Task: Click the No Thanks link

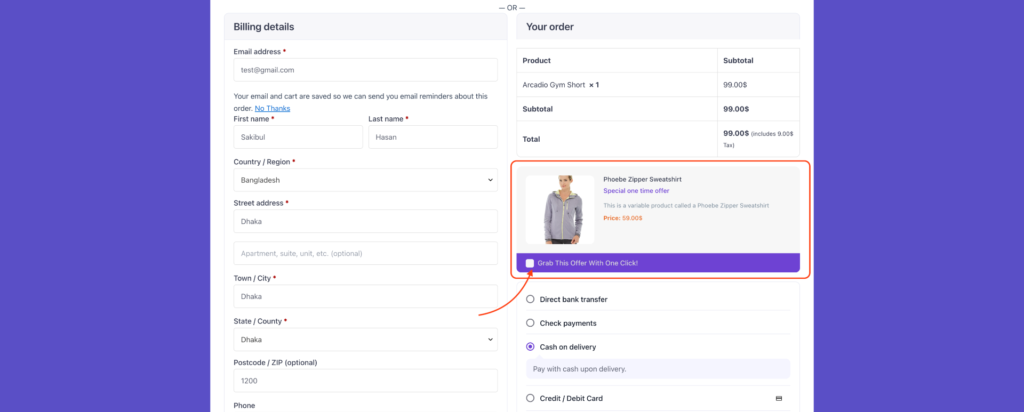Action: [272, 108]
